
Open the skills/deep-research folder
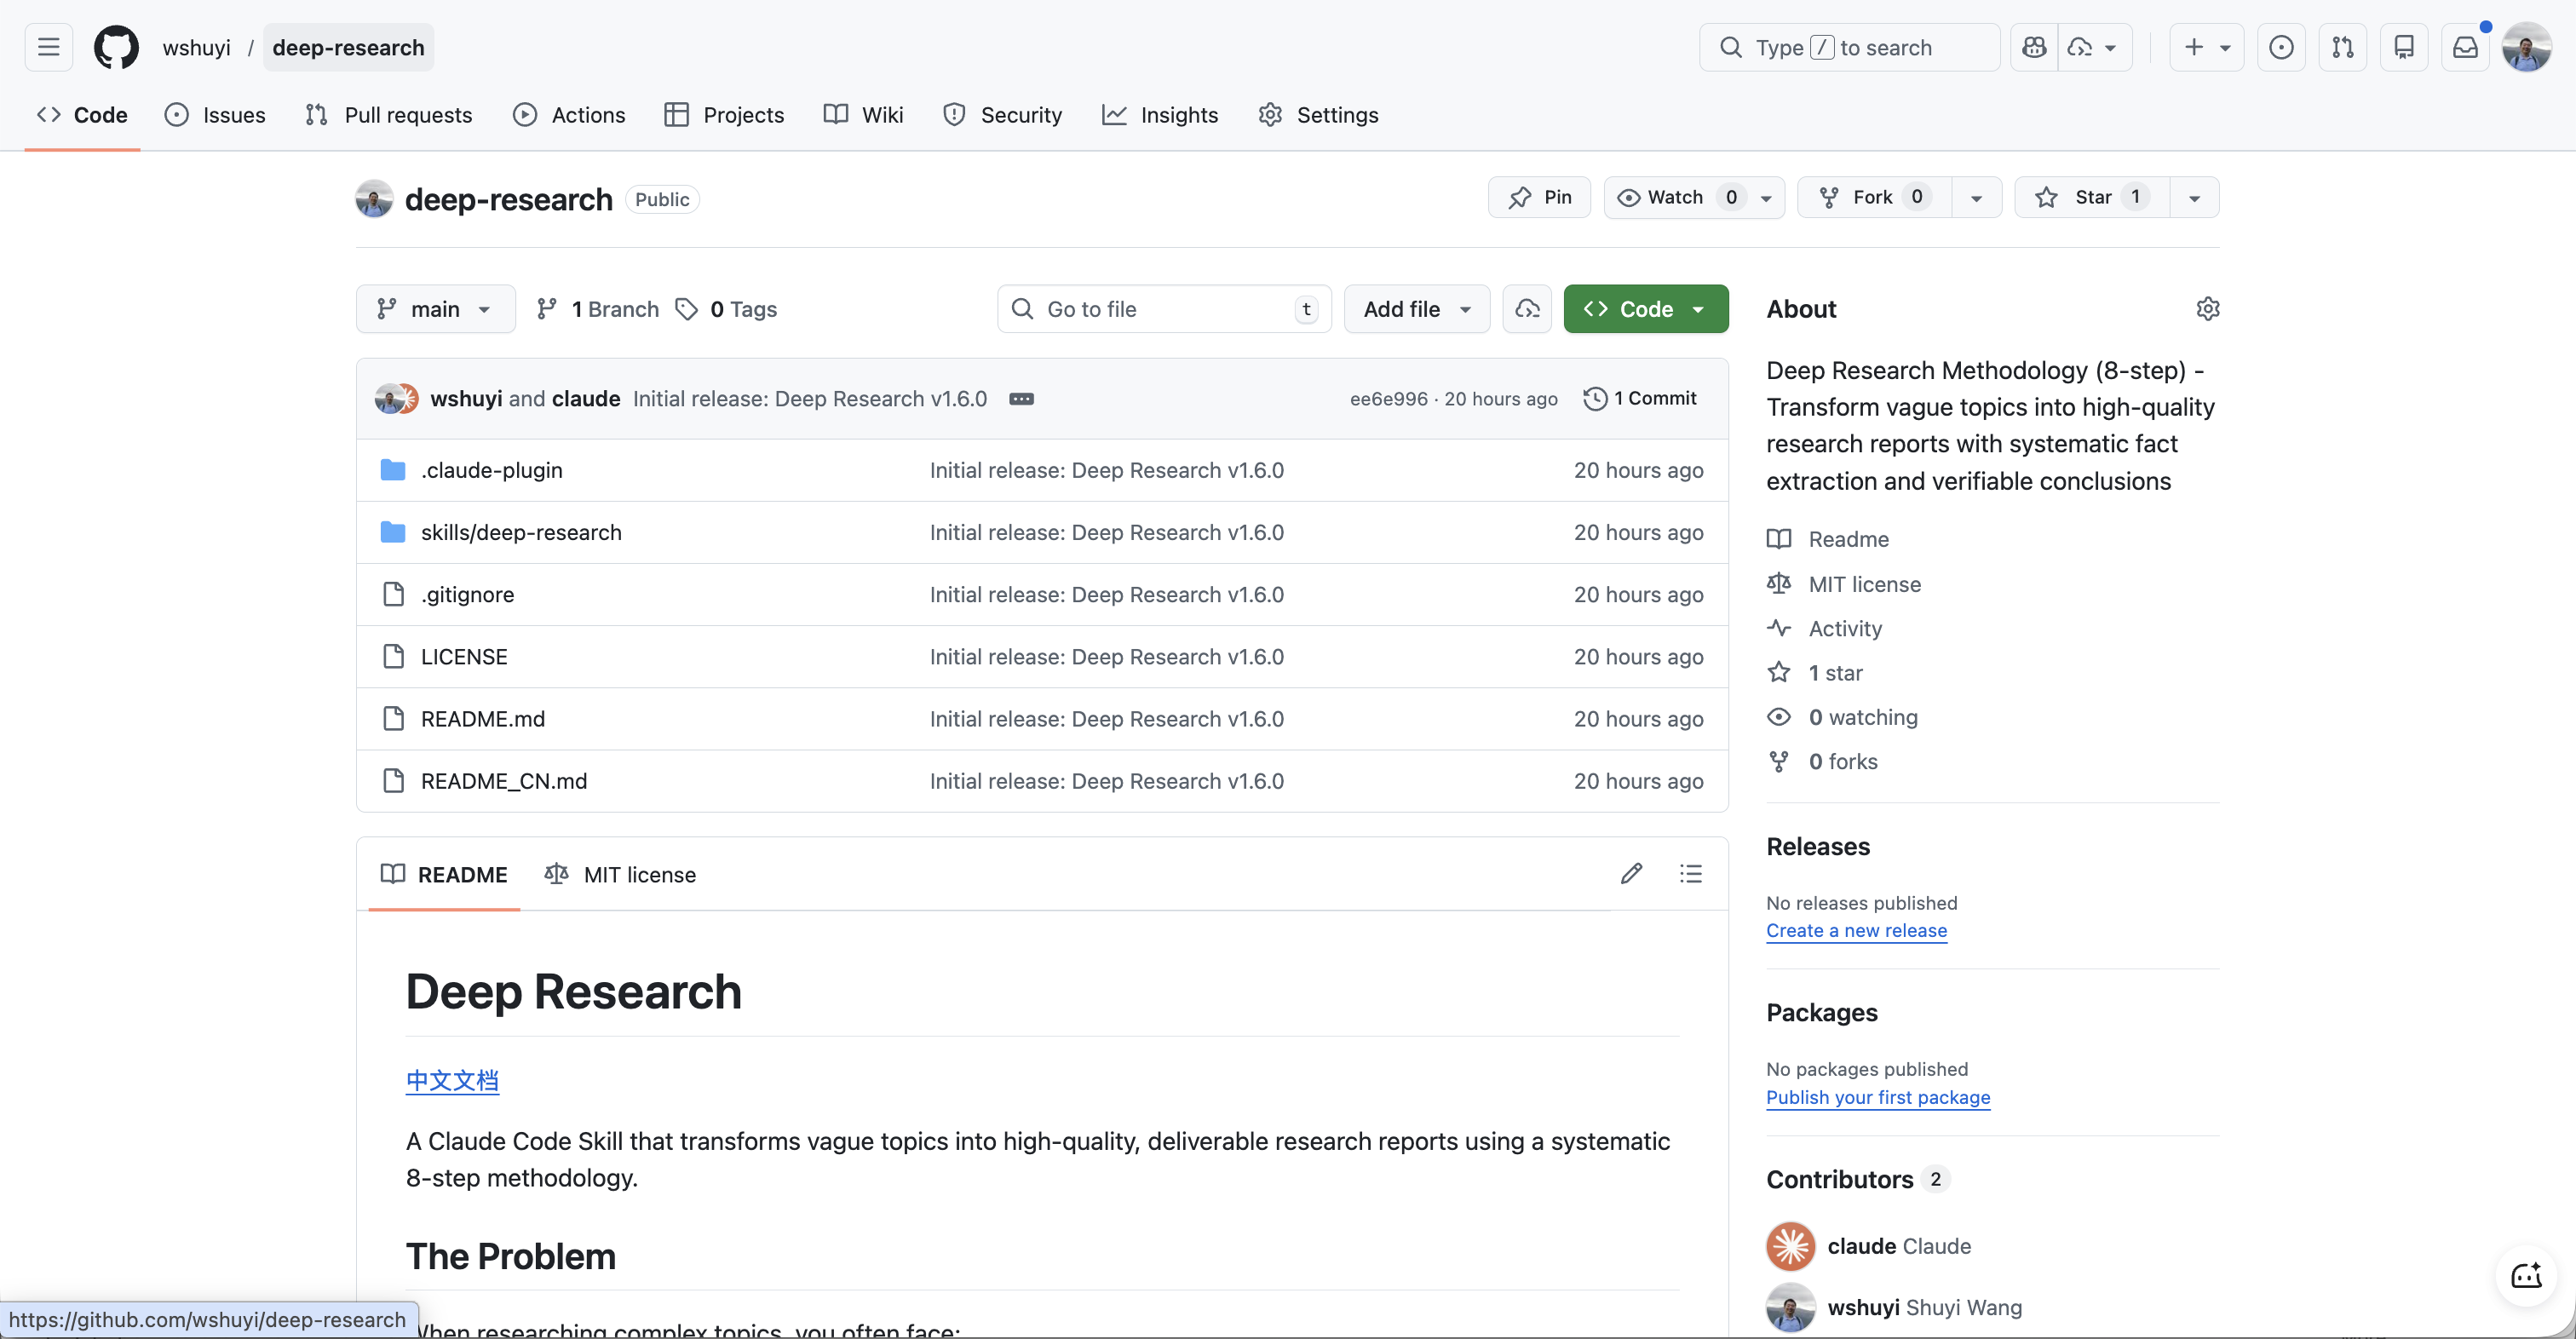(x=521, y=532)
